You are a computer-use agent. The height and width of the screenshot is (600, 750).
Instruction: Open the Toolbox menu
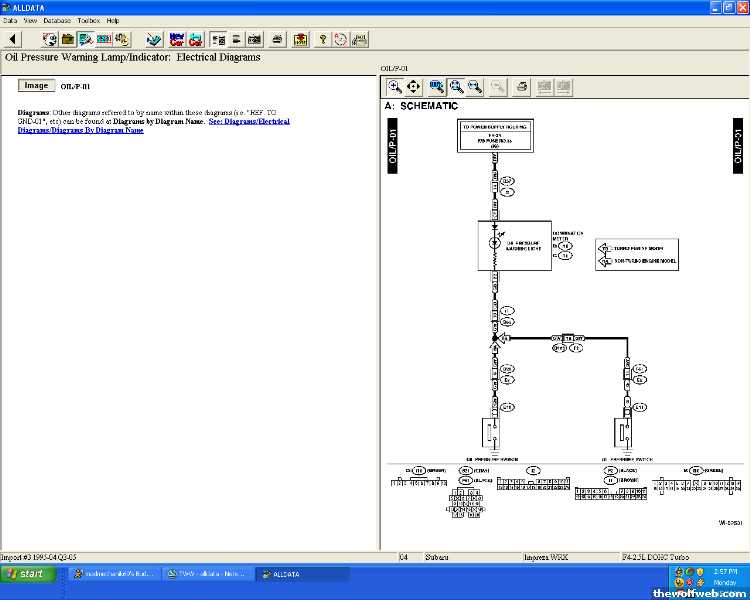coord(88,20)
